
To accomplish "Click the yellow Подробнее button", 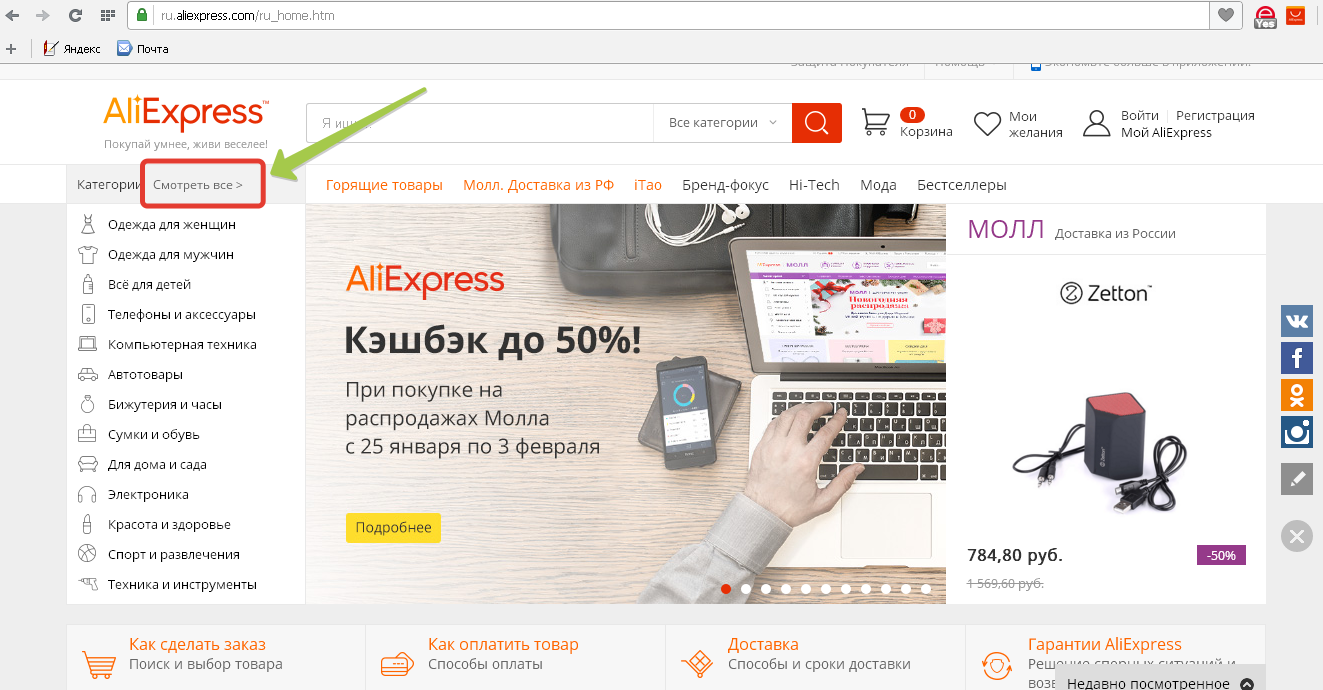I will pos(393,527).
